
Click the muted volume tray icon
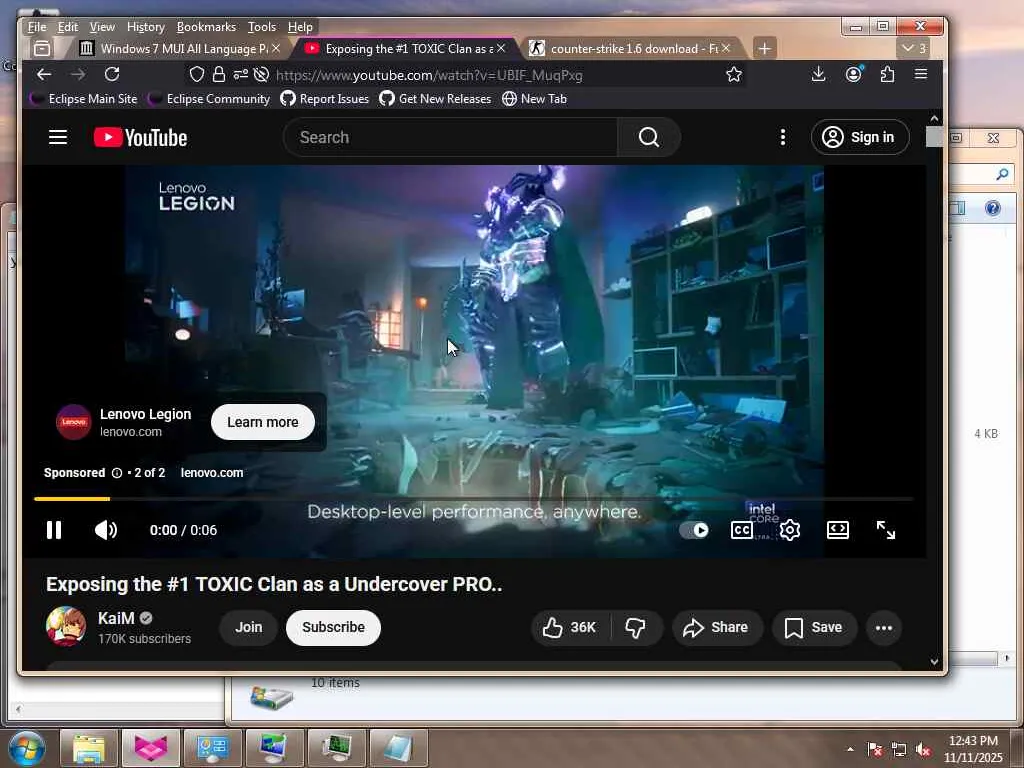click(923, 750)
